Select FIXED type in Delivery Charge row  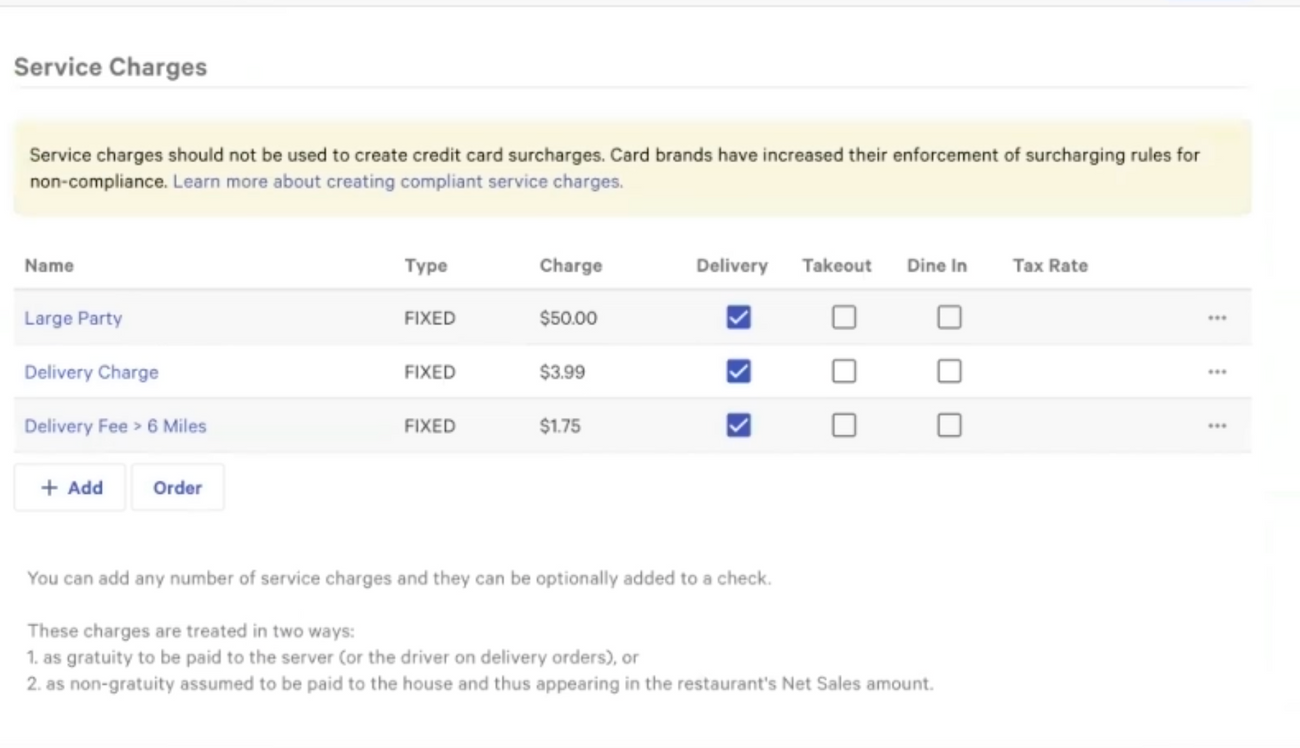[430, 372]
